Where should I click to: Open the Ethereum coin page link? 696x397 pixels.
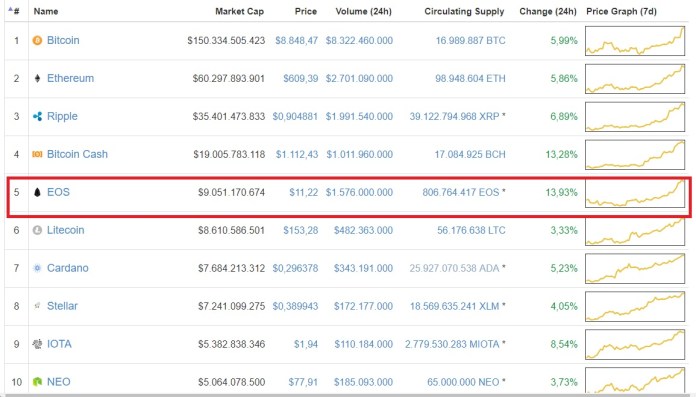71,79
